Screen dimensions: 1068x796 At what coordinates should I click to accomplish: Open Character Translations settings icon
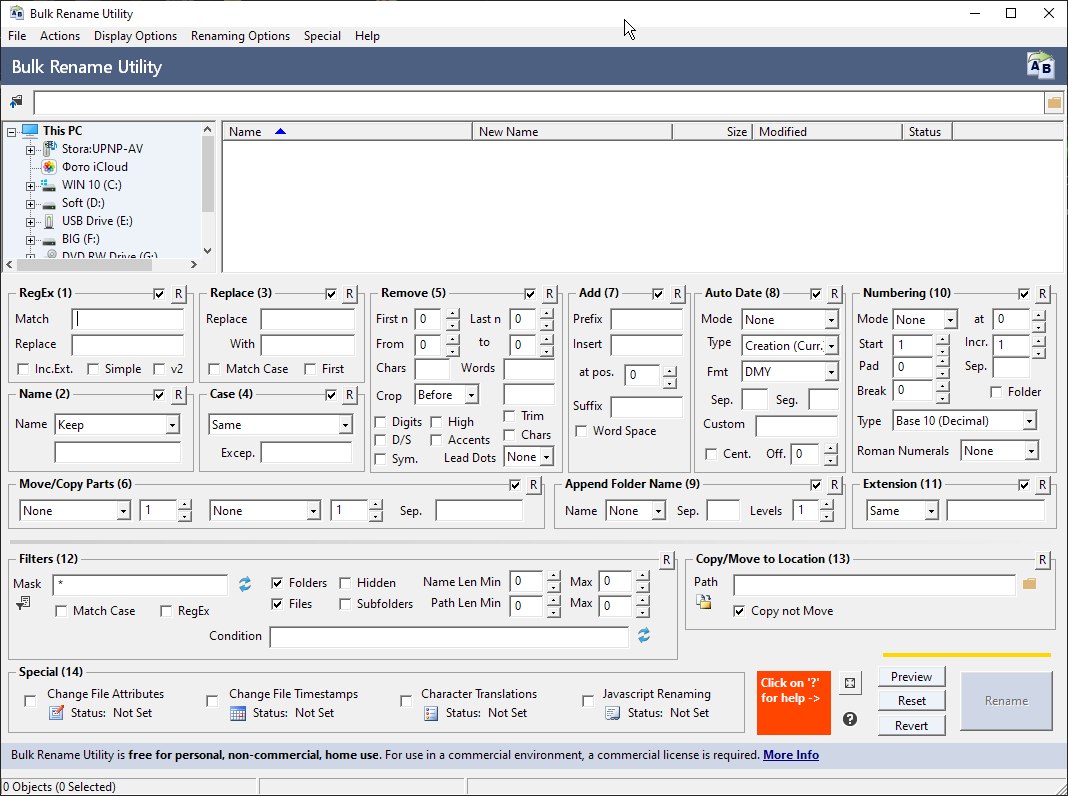point(430,713)
